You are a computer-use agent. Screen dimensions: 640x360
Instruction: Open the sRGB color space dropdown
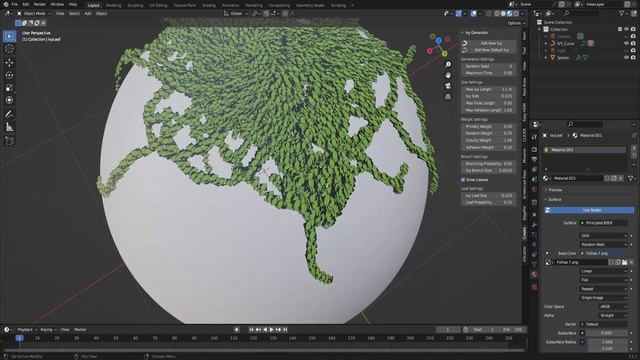tap(613, 307)
